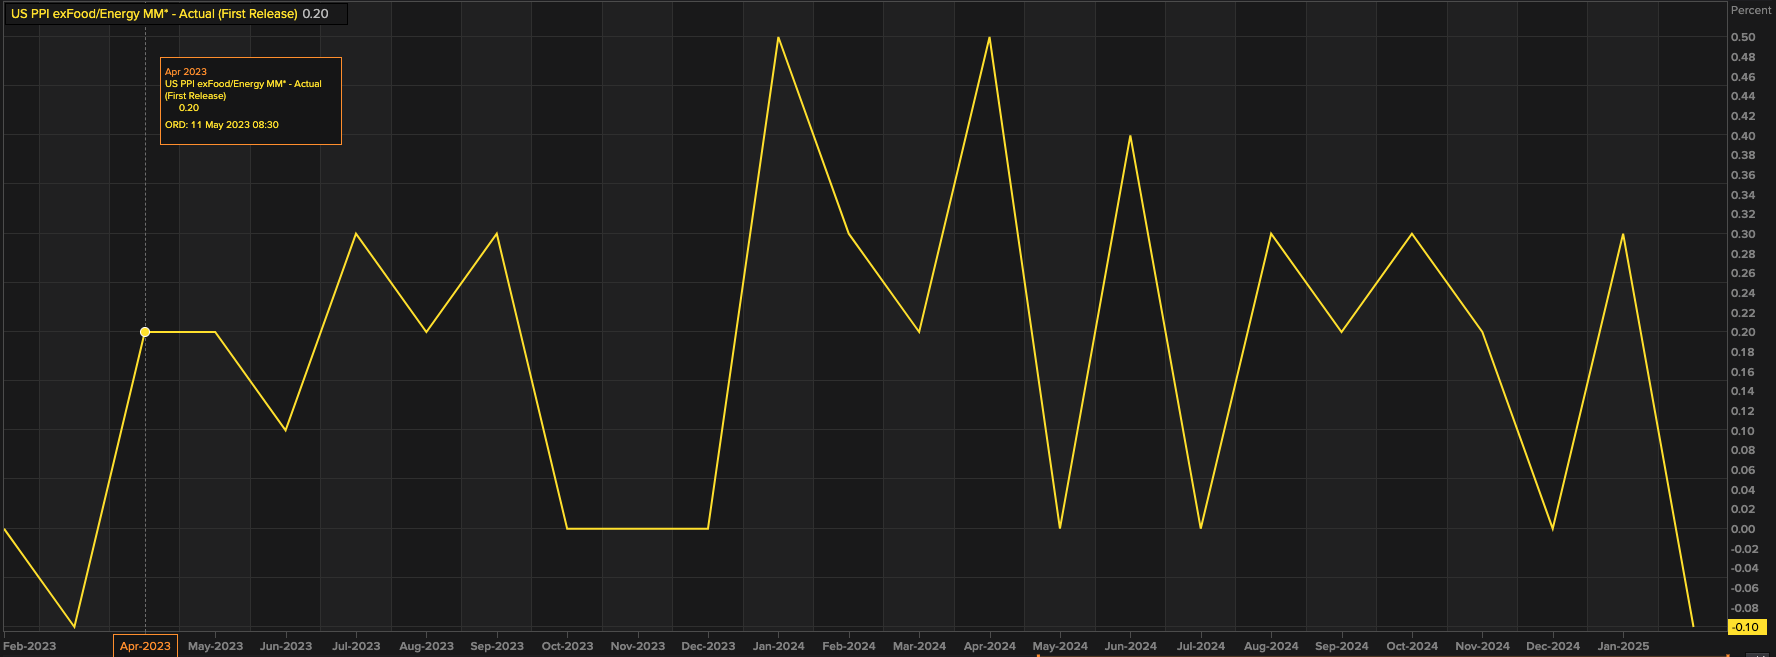1776x657 pixels.
Task: Click the Percent unit label on y-axis
Action: click(1750, 10)
